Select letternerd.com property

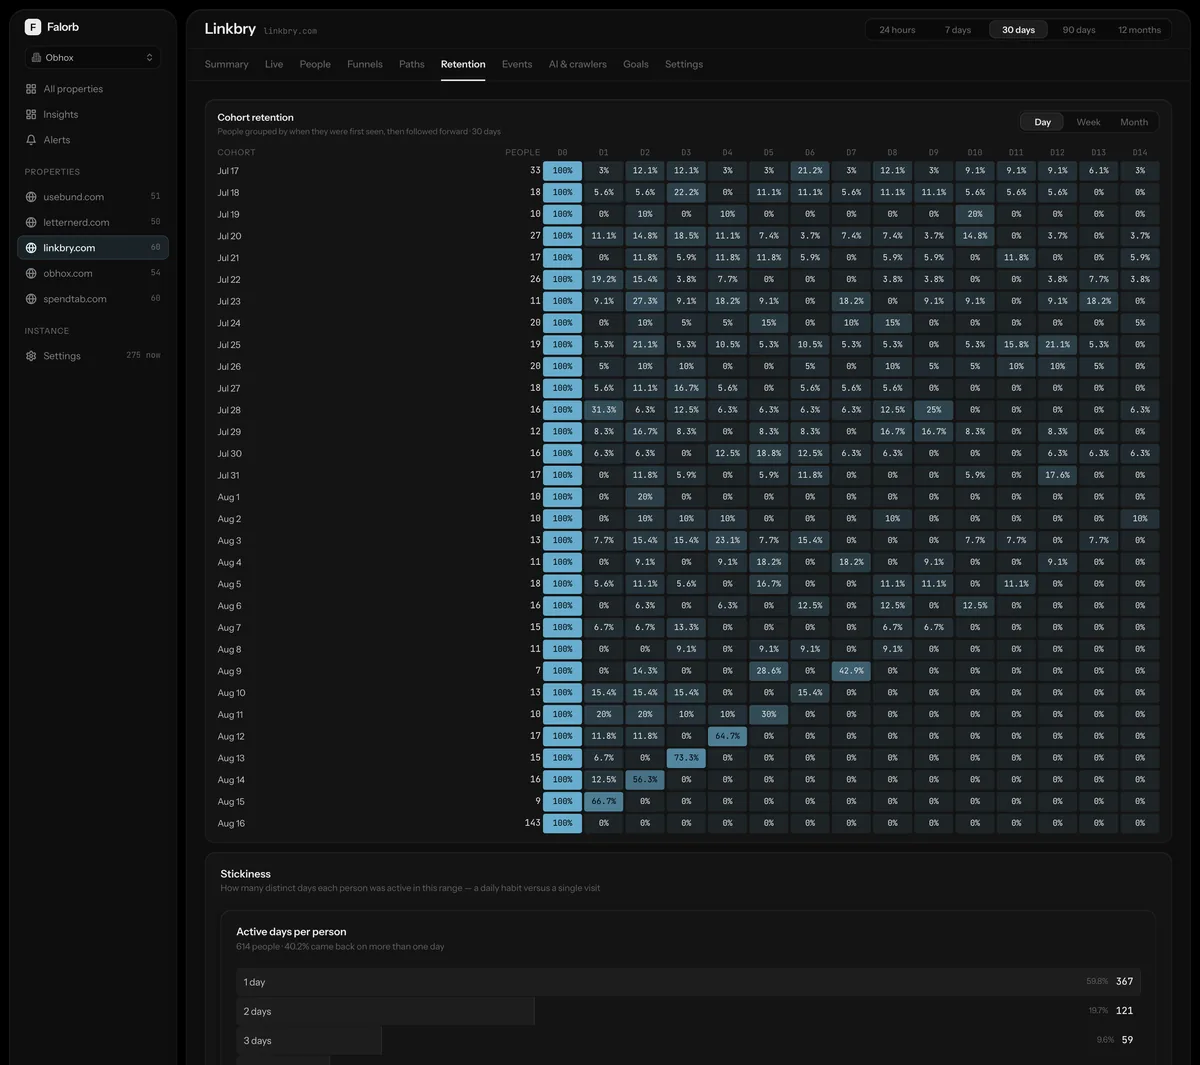click(93, 222)
